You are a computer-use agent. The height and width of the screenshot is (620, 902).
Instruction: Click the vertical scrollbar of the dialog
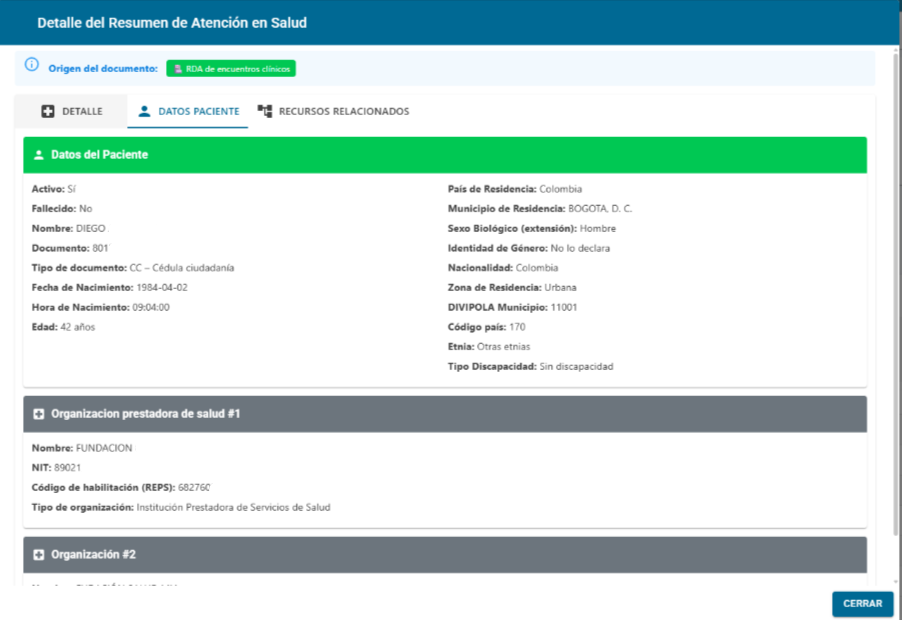pos(895,300)
